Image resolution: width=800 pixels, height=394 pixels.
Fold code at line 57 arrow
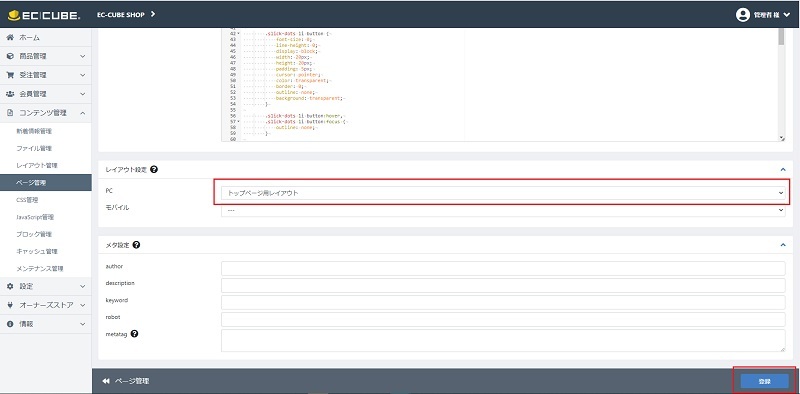tap(238, 122)
